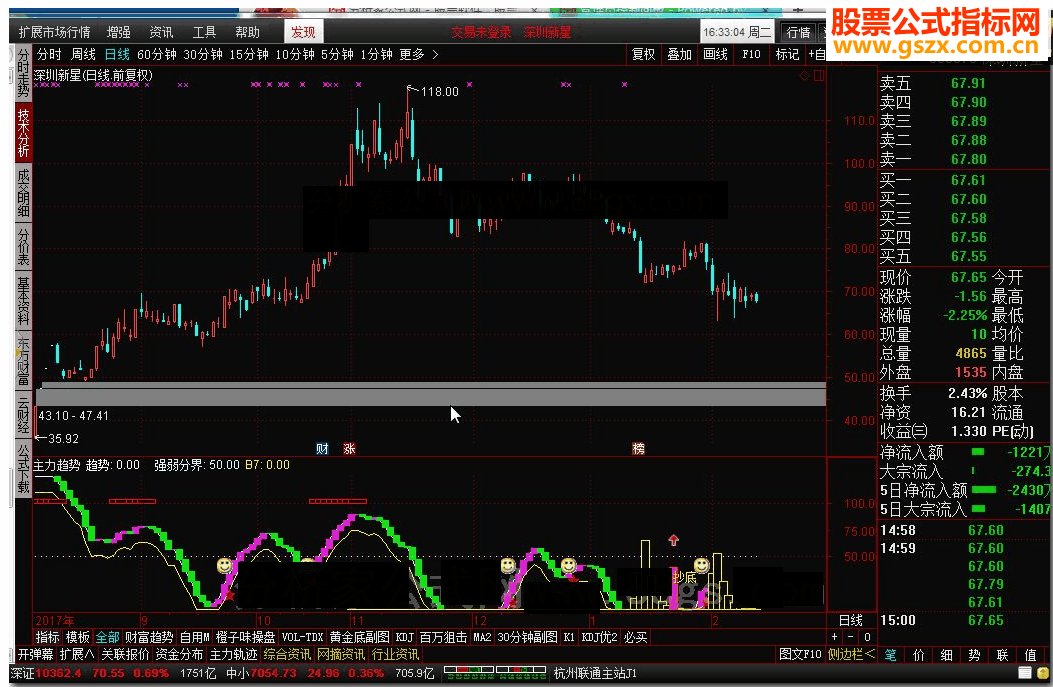Click the 标记 button
This screenshot has width=1053, height=687.
tap(787, 54)
